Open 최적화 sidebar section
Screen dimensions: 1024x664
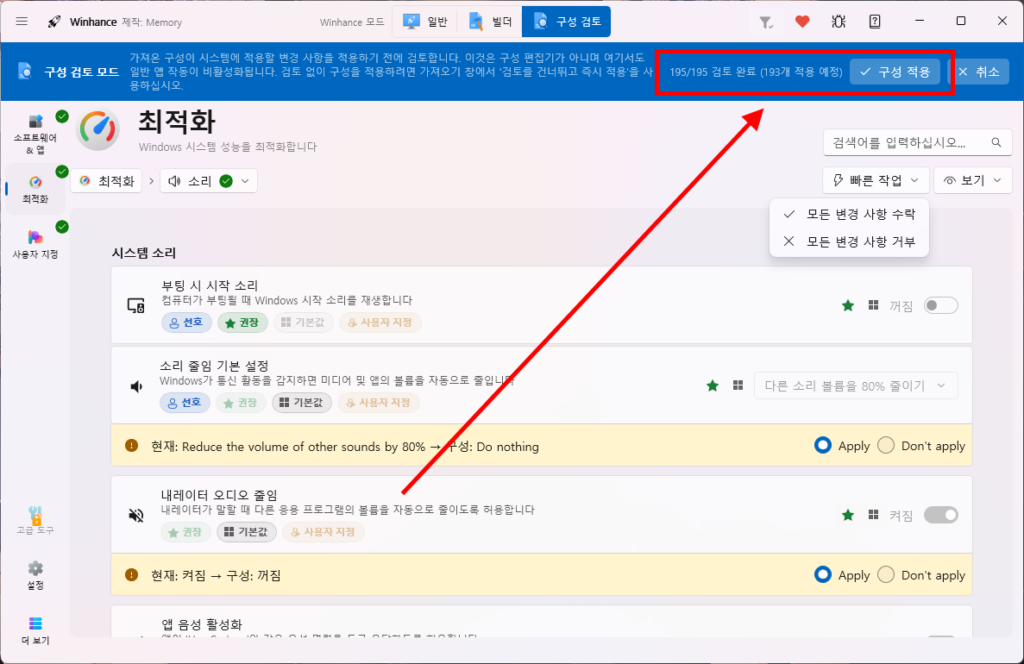point(35,189)
